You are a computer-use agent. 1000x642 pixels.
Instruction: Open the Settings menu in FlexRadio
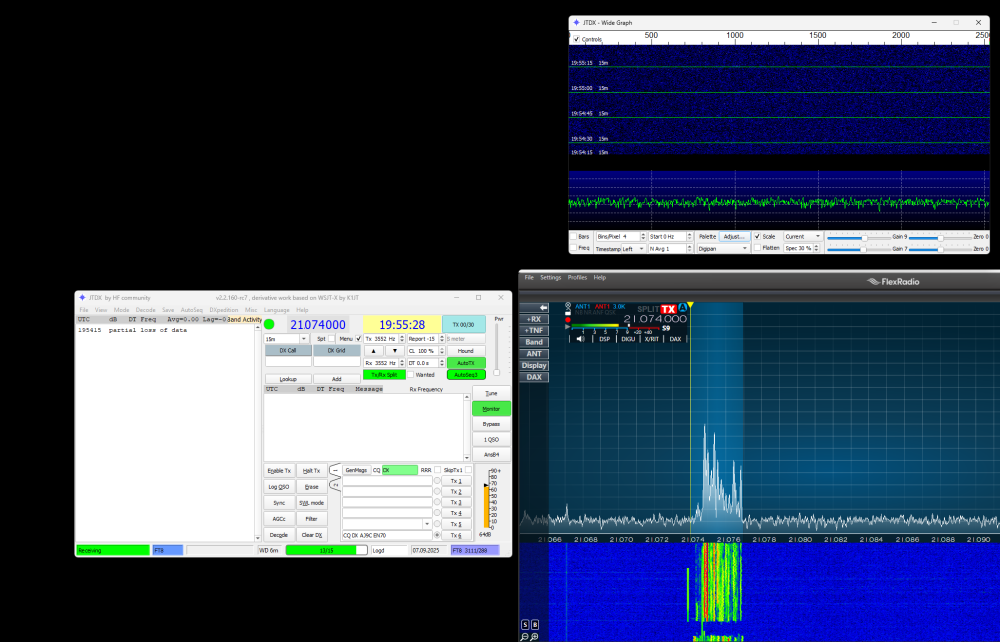(550, 277)
